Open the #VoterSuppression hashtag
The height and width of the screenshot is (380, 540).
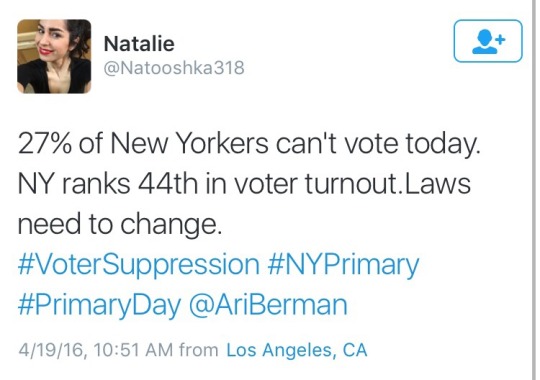[138, 265]
